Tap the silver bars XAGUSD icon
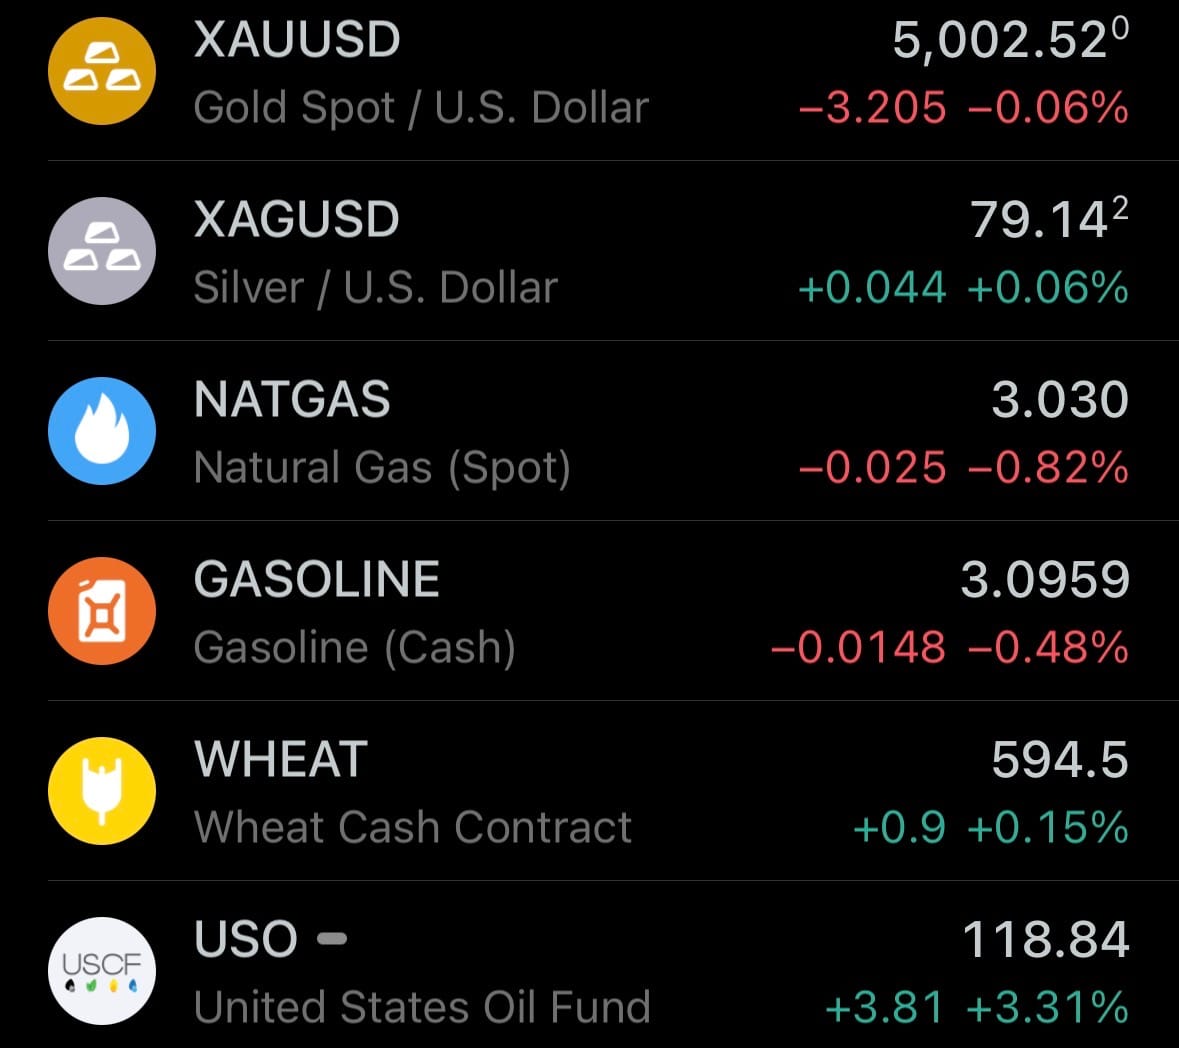1179x1048 pixels. [x=102, y=251]
